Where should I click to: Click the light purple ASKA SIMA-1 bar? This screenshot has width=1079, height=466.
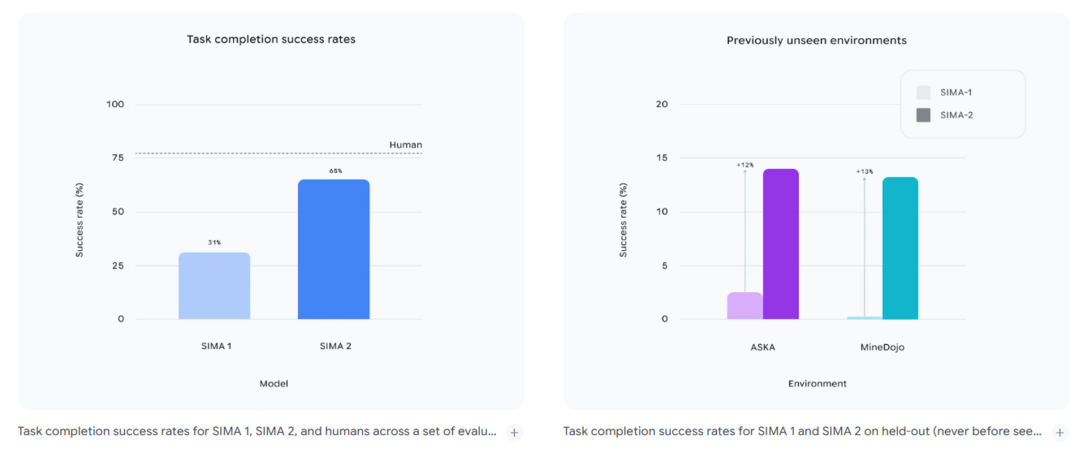coord(744,306)
